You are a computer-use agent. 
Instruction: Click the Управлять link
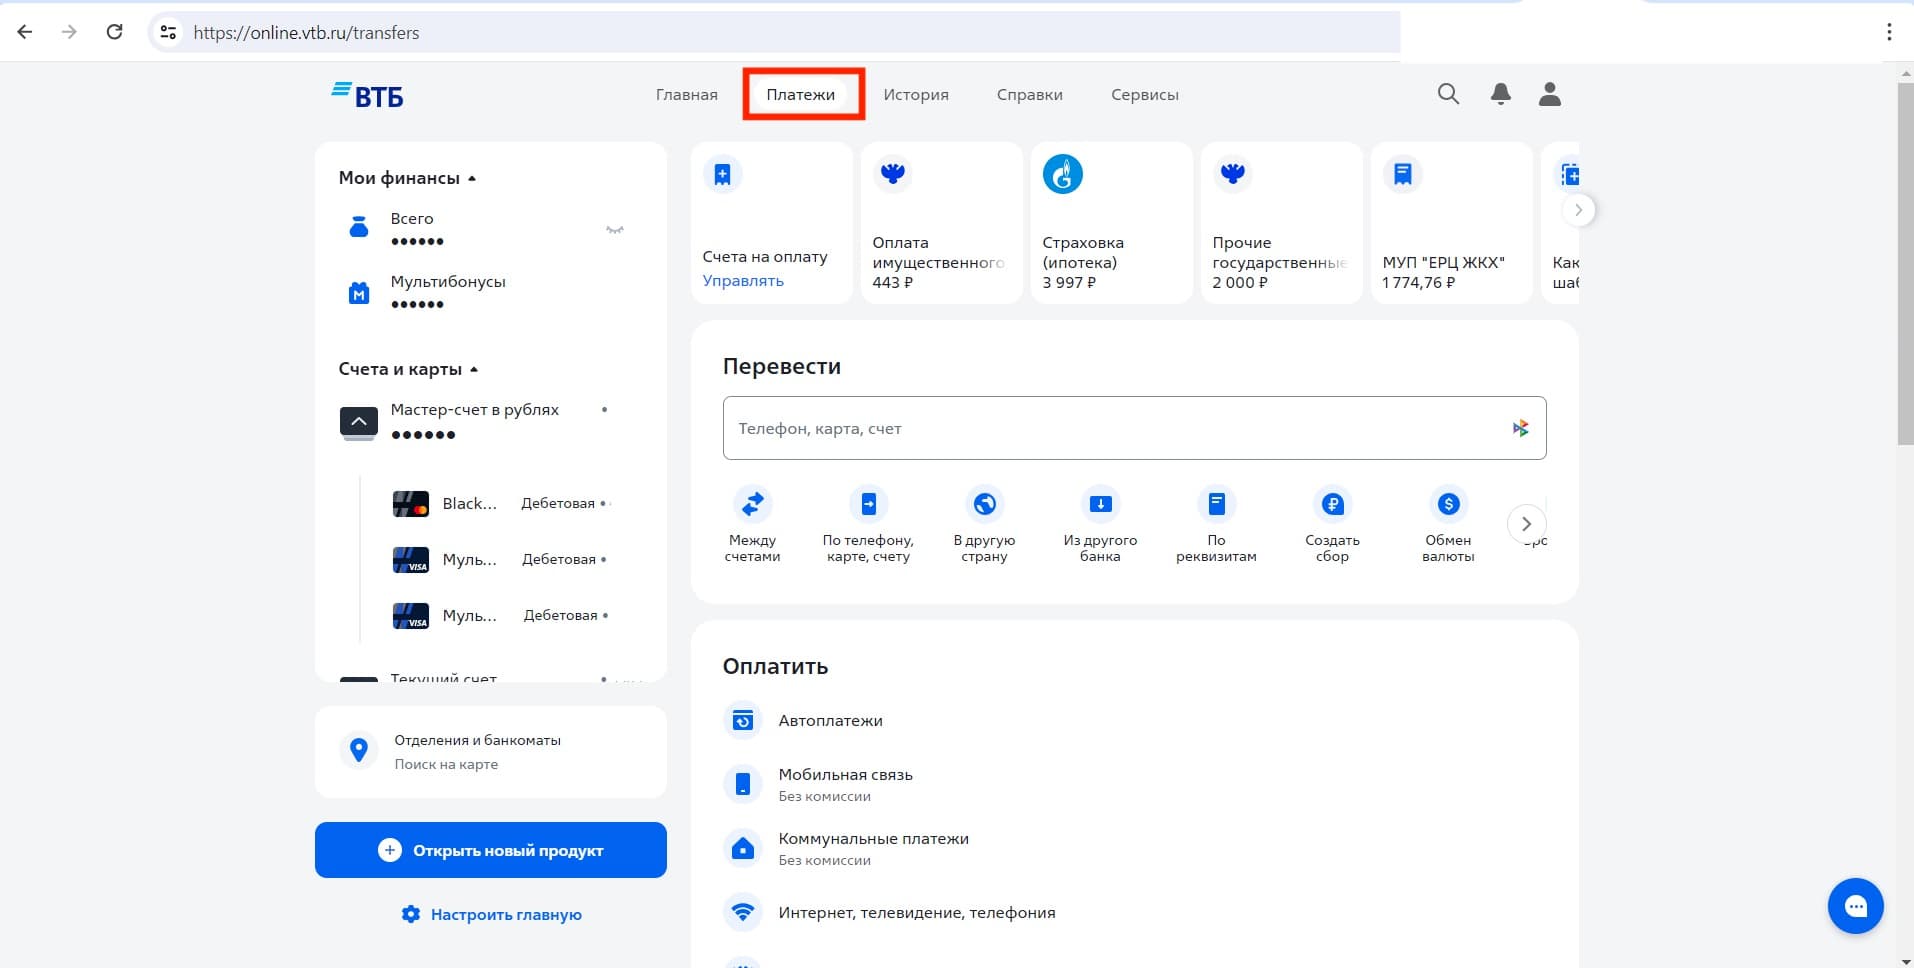pyautogui.click(x=743, y=281)
